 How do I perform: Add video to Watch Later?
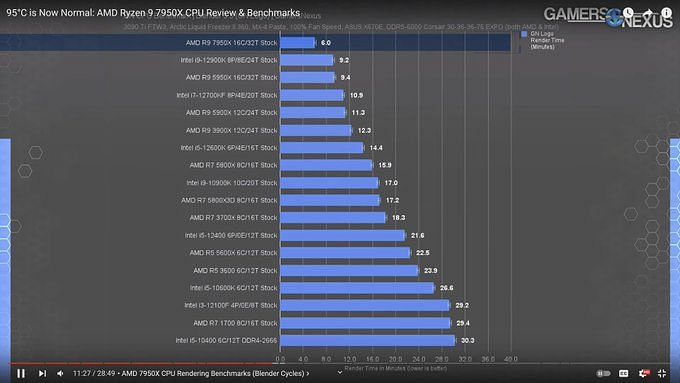pyautogui.click(x=628, y=13)
